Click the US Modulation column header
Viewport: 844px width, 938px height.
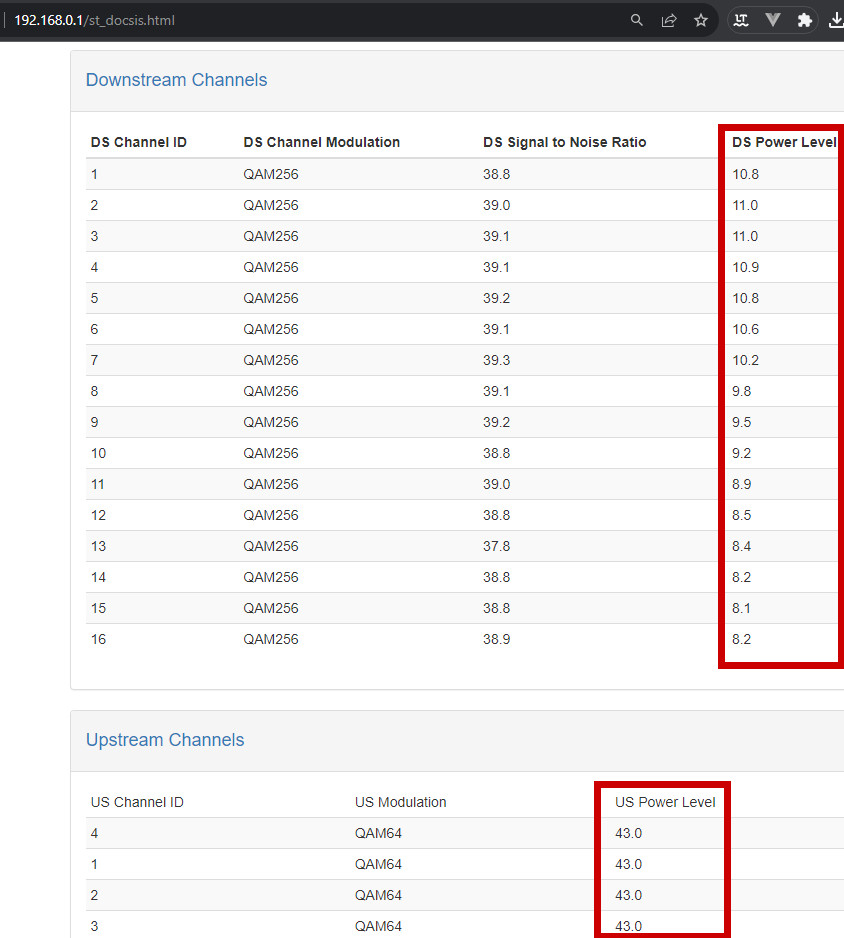pyautogui.click(x=400, y=802)
